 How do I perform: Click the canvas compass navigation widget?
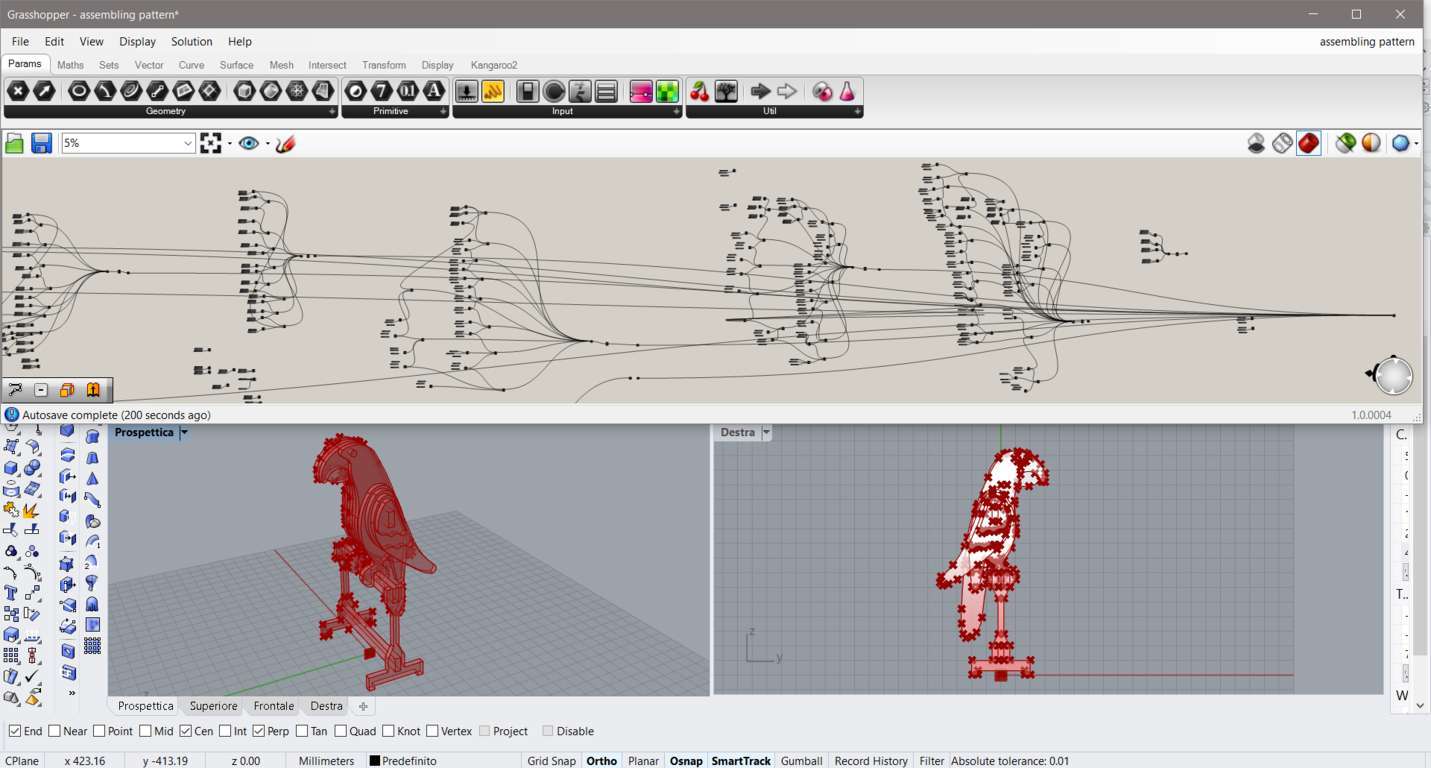pos(1391,375)
